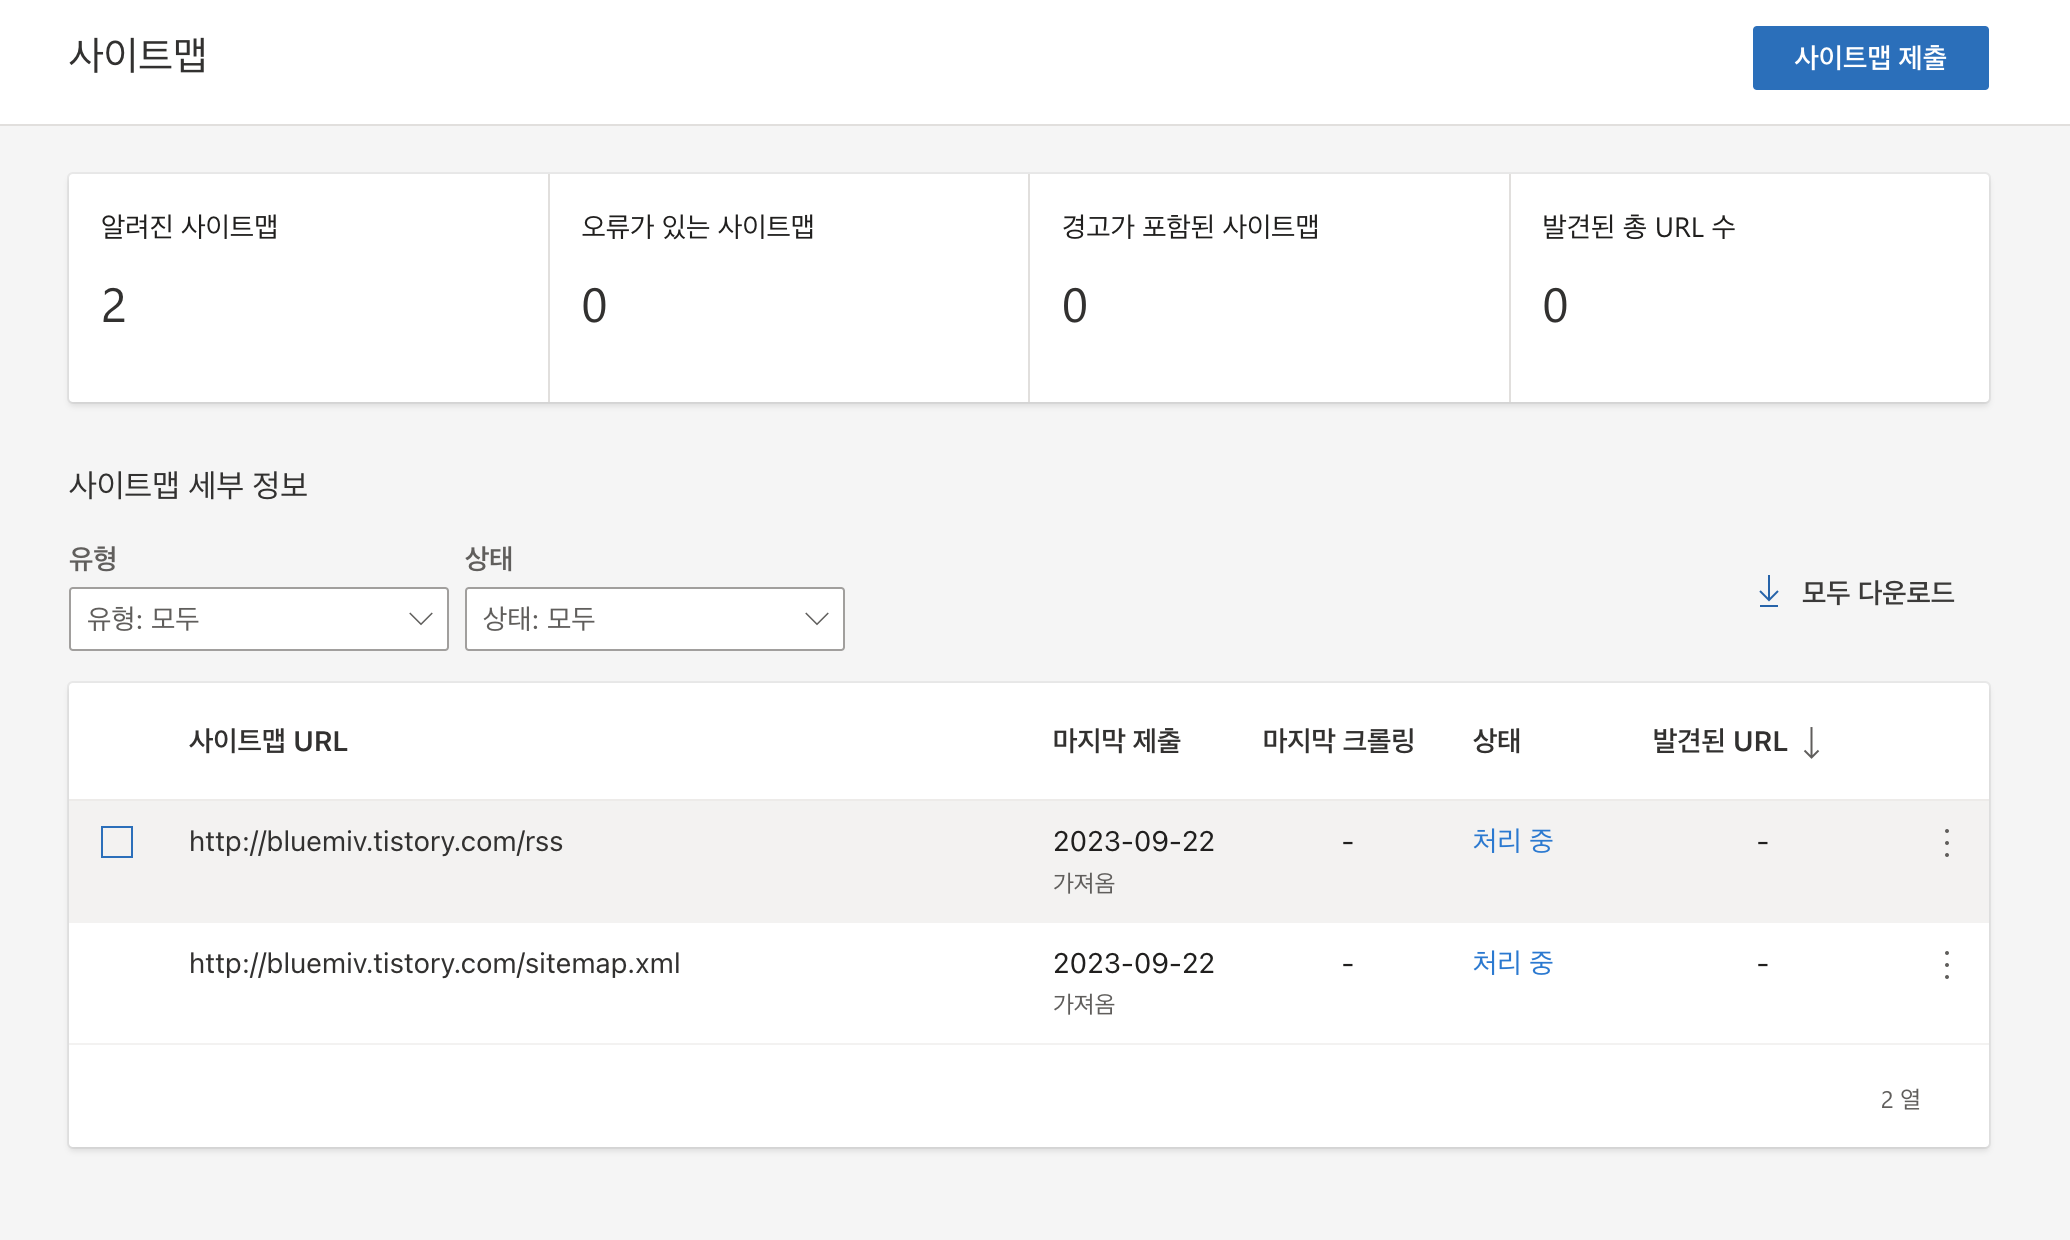The height and width of the screenshot is (1240, 2070).
Task: Open more options for the sitemap.xml row
Action: click(x=1946, y=965)
